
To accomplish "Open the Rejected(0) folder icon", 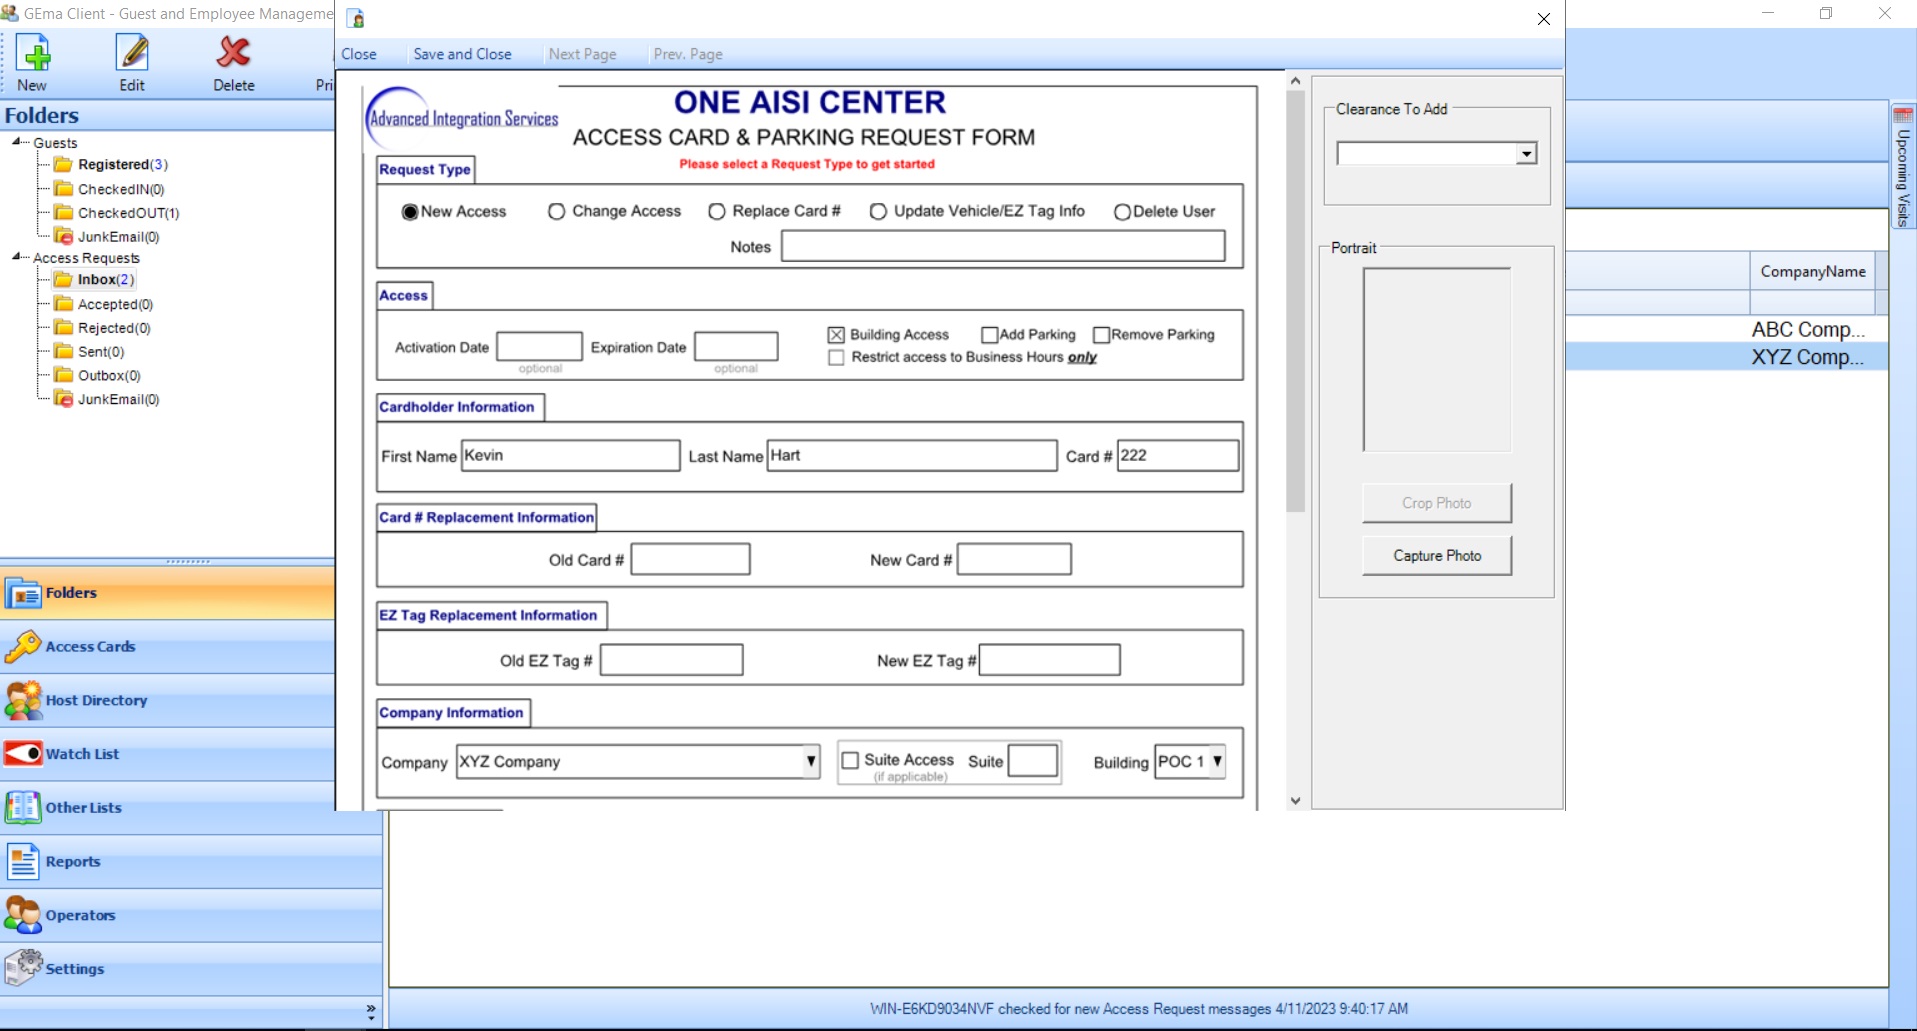I will coord(64,328).
